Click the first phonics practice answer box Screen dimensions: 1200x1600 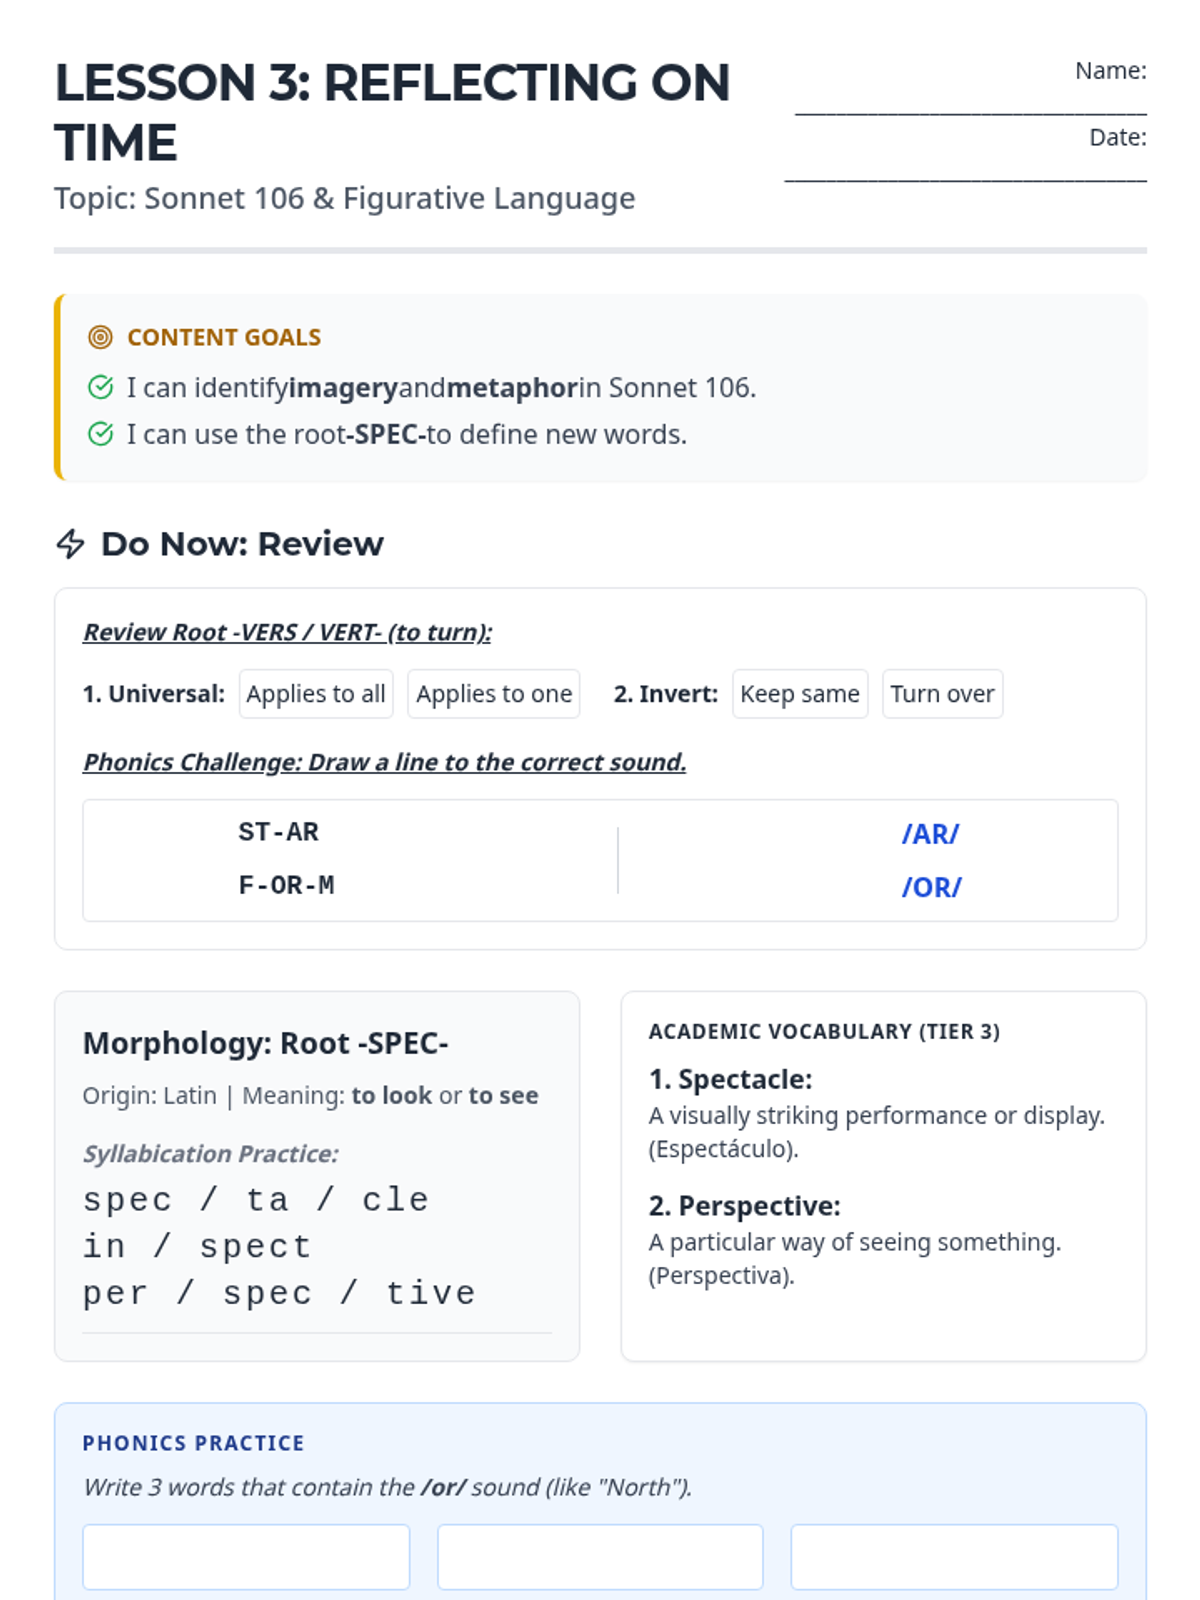pyautogui.click(x=246, y=1557)
